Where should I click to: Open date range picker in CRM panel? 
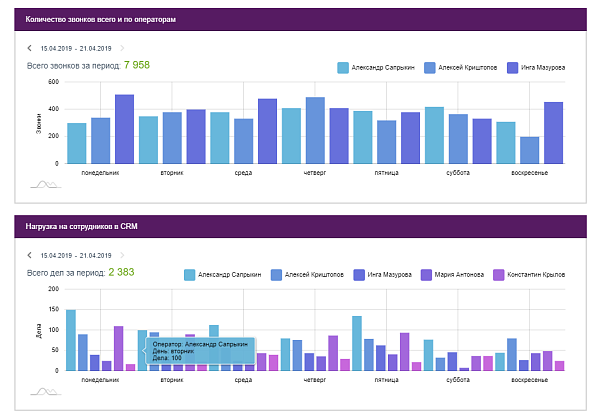tap(76, 256)
